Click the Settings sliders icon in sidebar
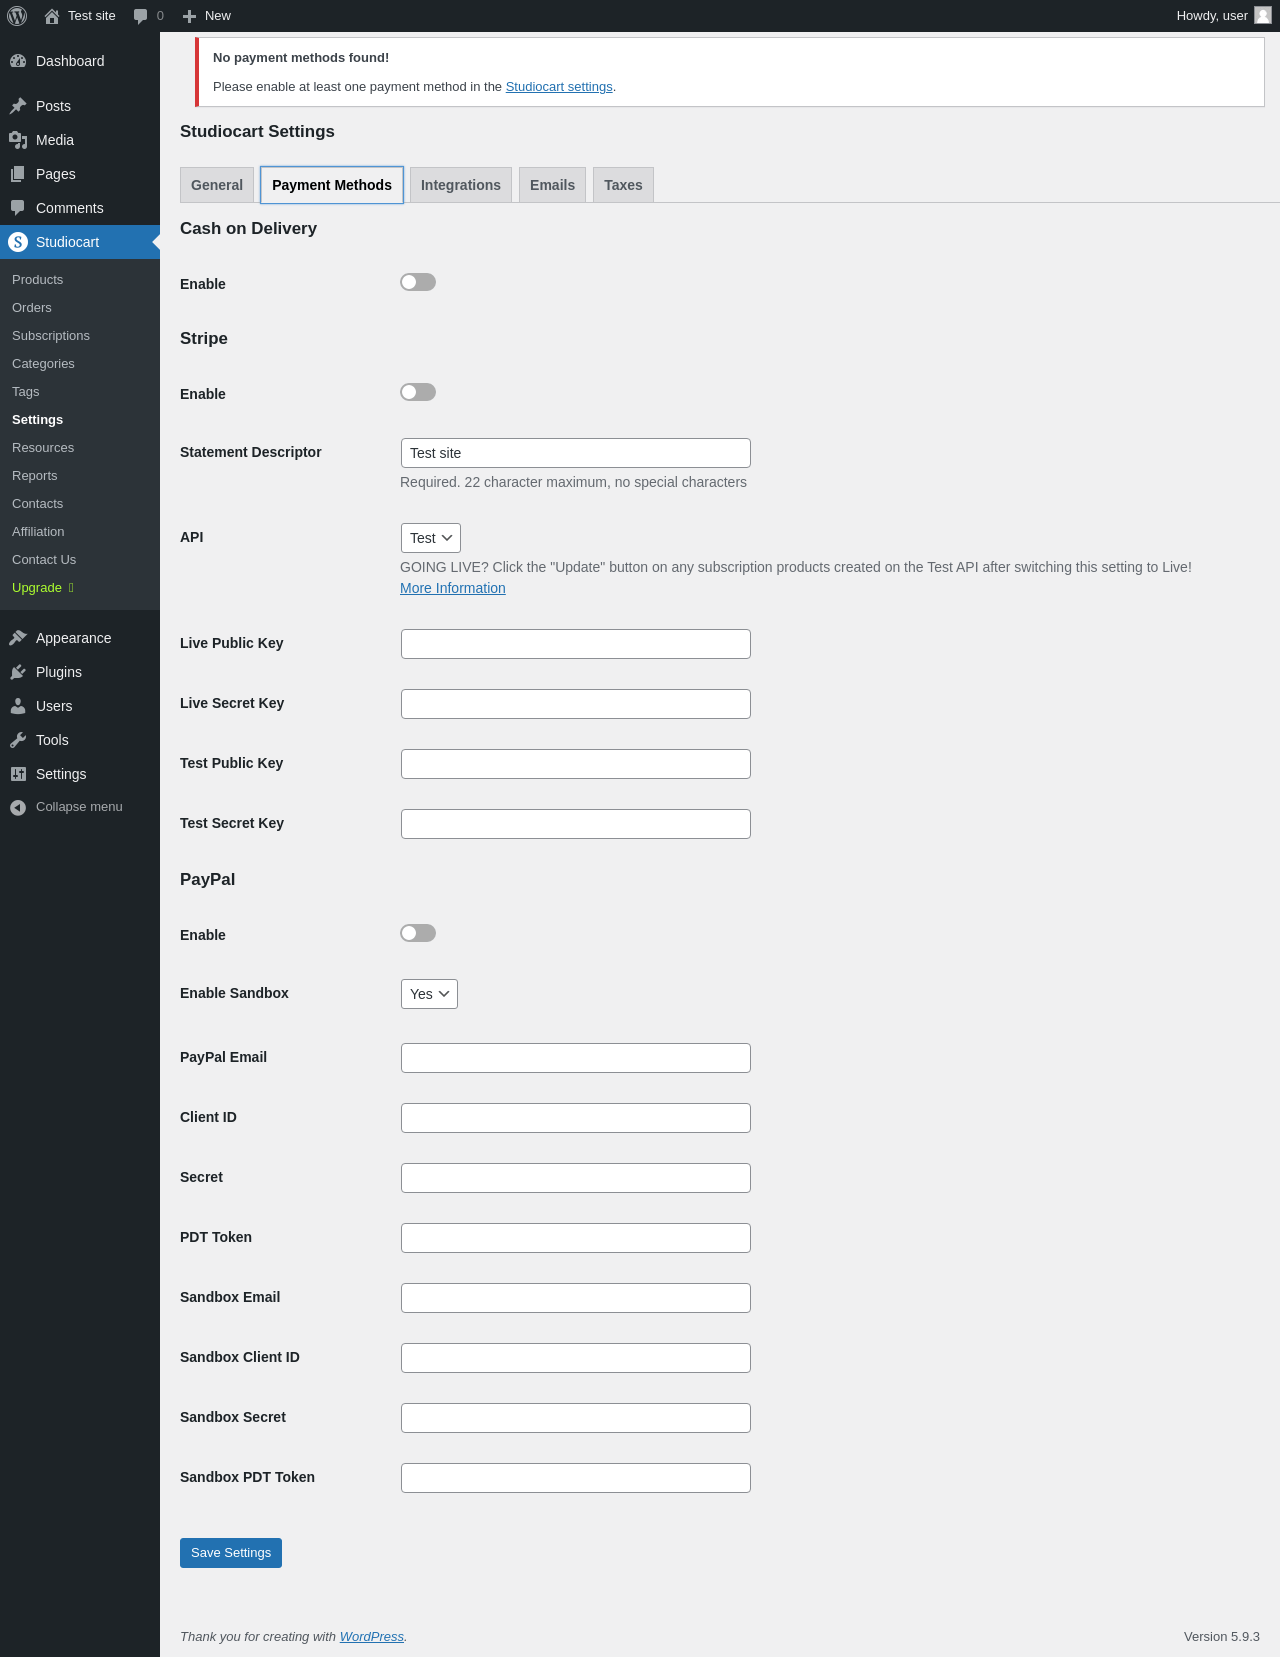This screenshot has width=1280, height=1657. [18, 774]
